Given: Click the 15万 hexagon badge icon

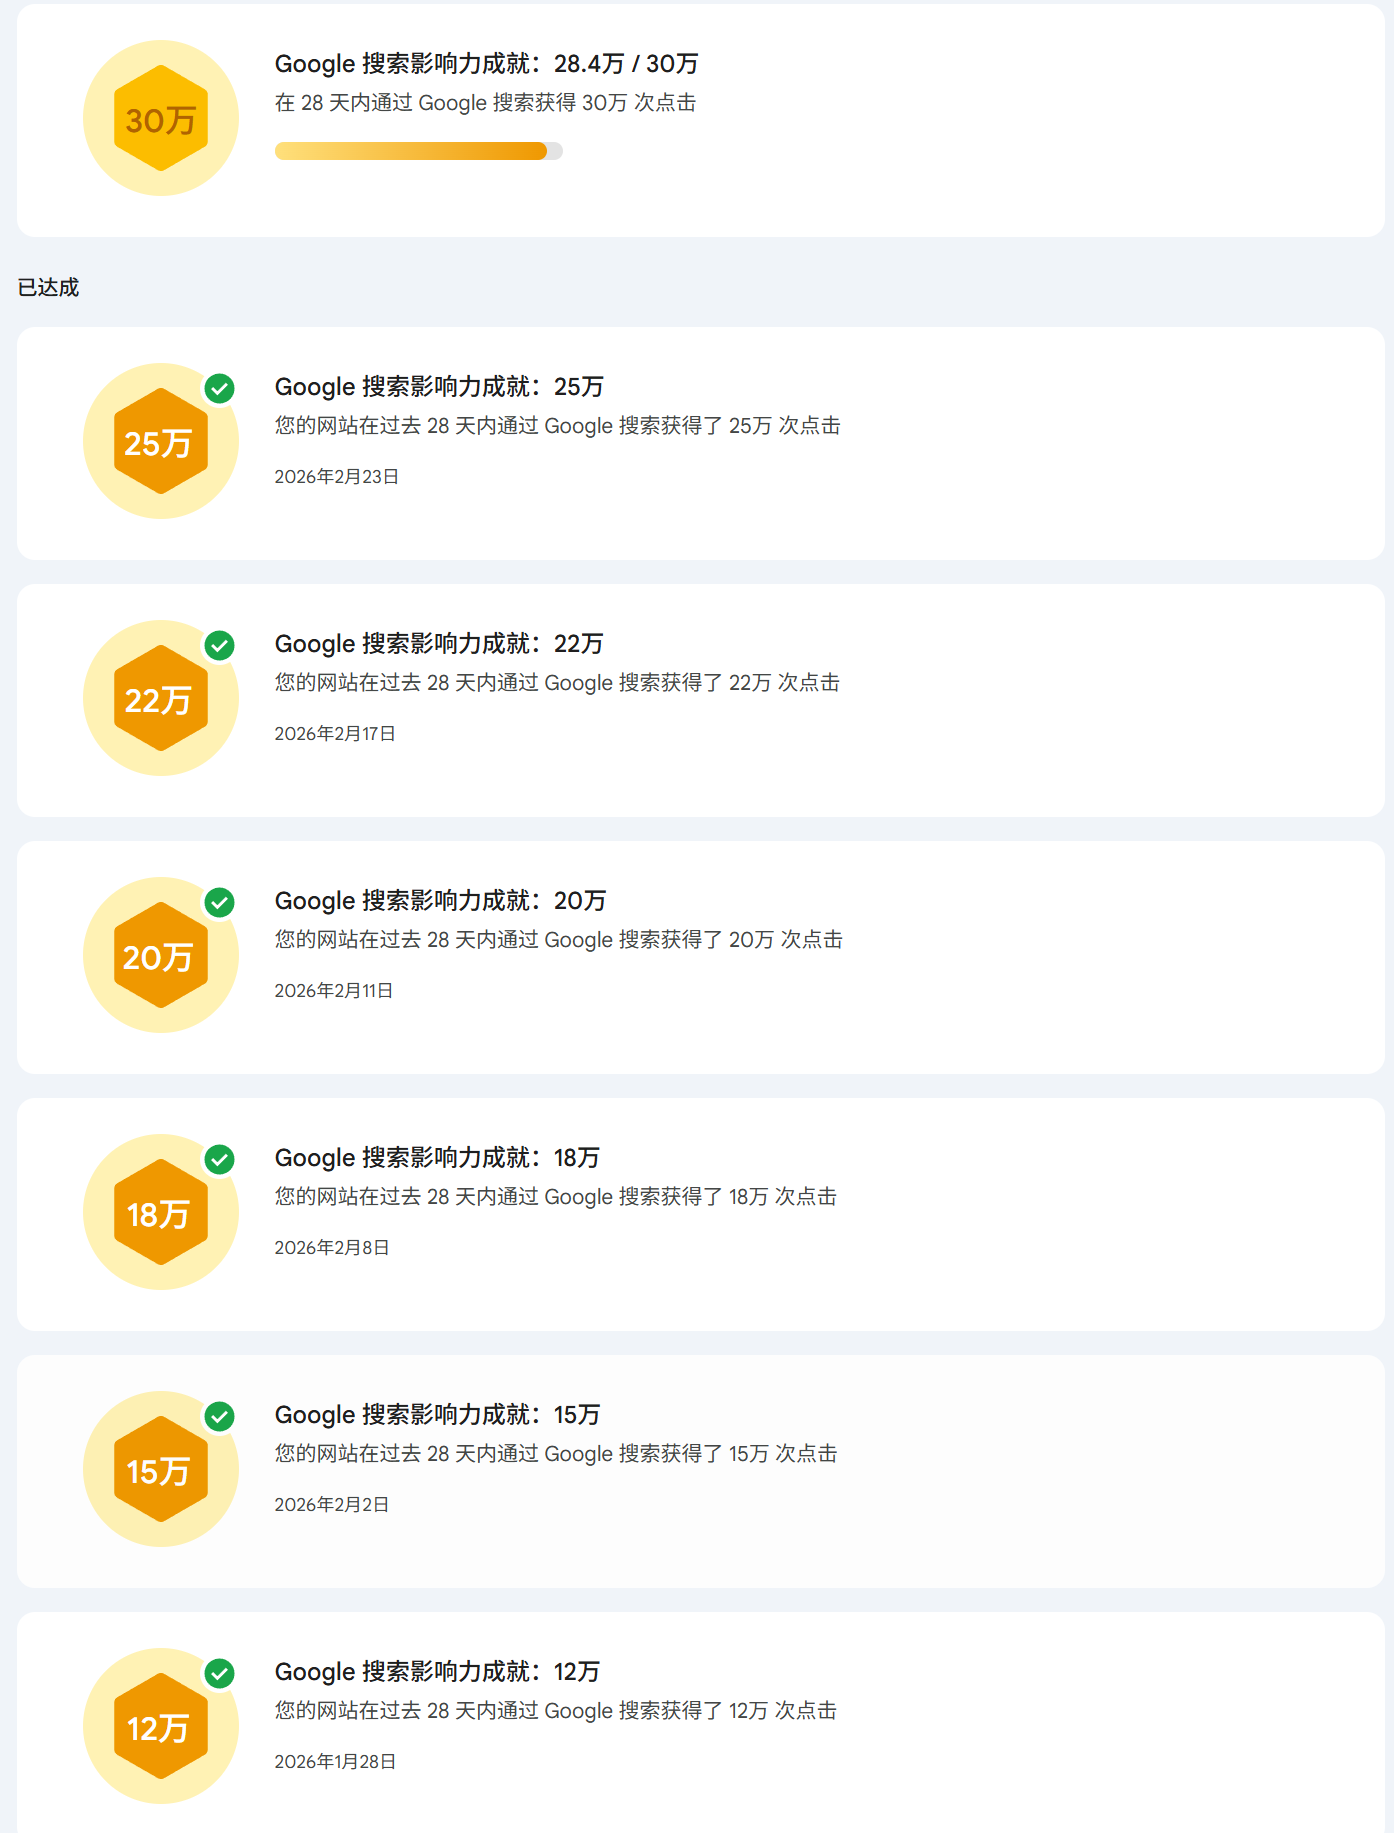Looking at the screenshot, I should click(161, 1469).
